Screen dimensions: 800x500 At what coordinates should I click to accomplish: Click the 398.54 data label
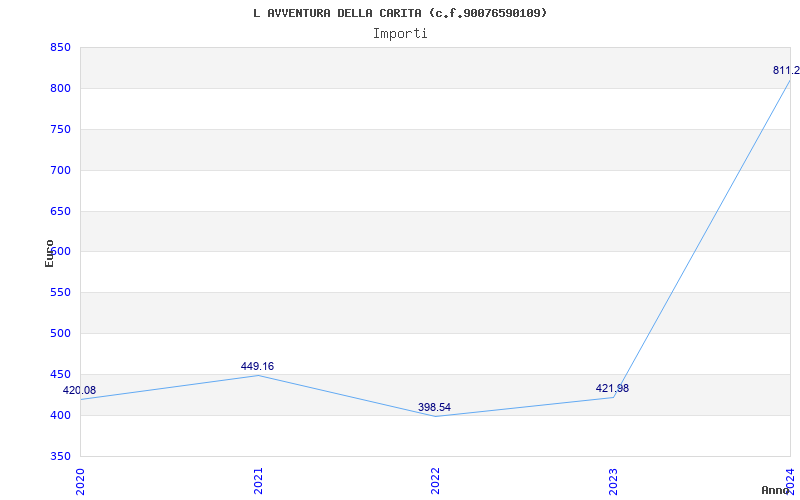(434, 407)
